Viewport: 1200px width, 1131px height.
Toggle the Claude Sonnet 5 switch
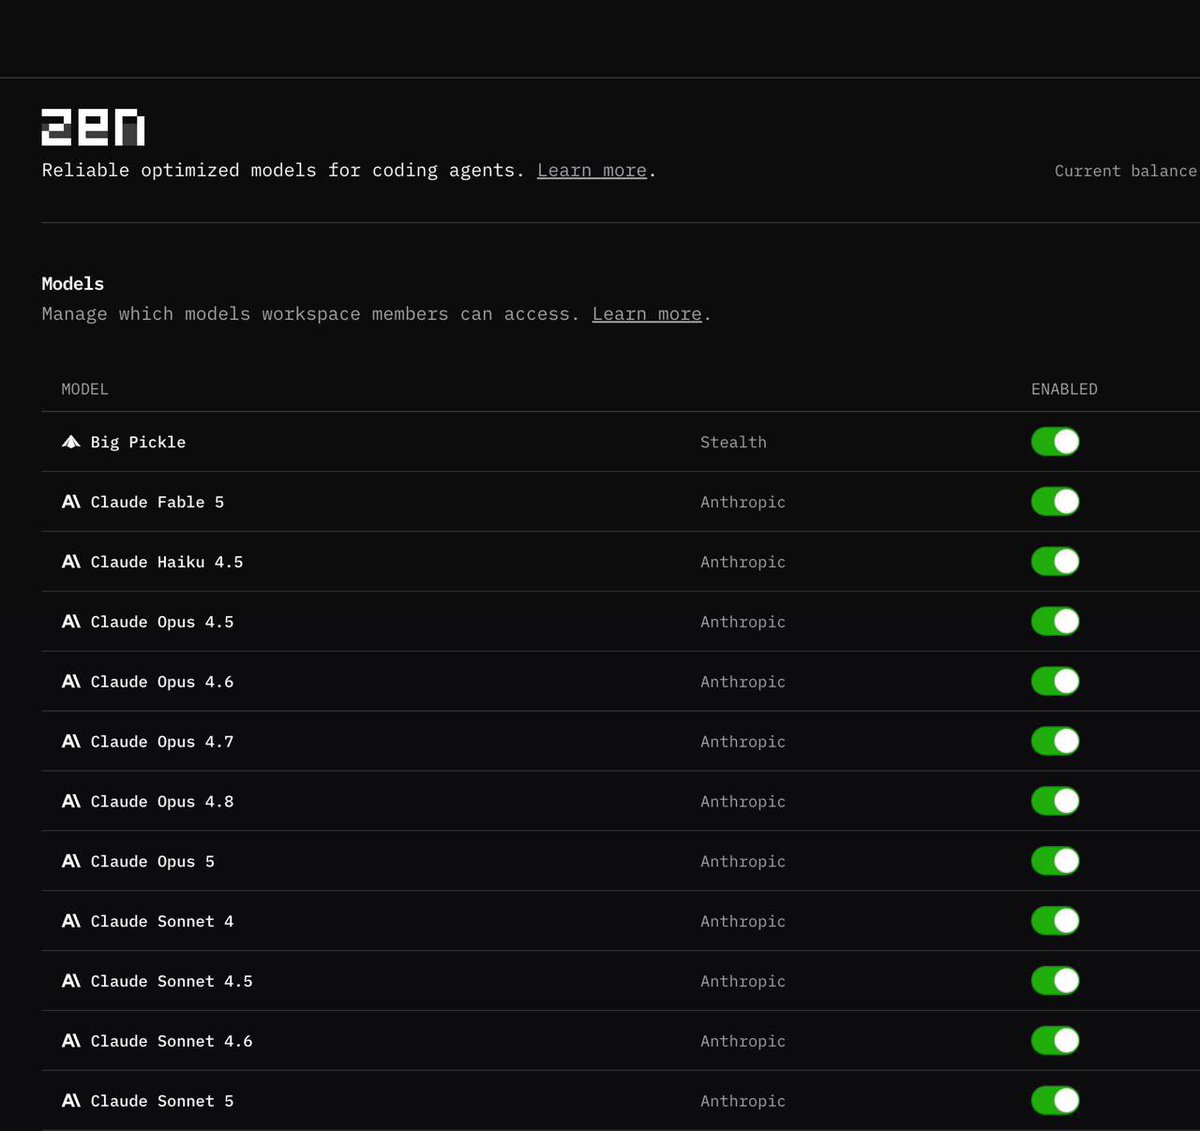1055,1101
